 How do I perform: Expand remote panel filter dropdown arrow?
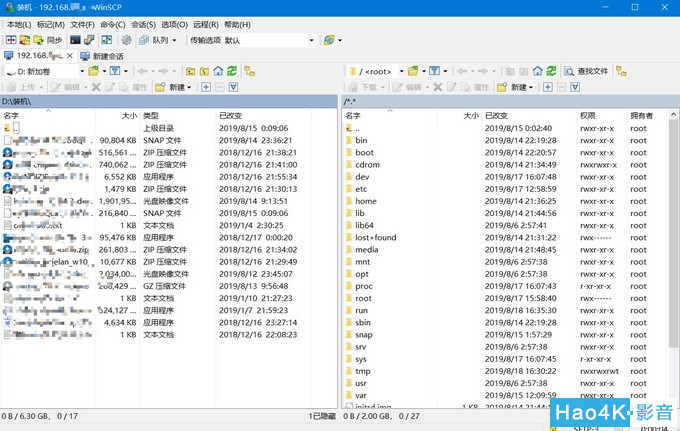tap(445, 72)
